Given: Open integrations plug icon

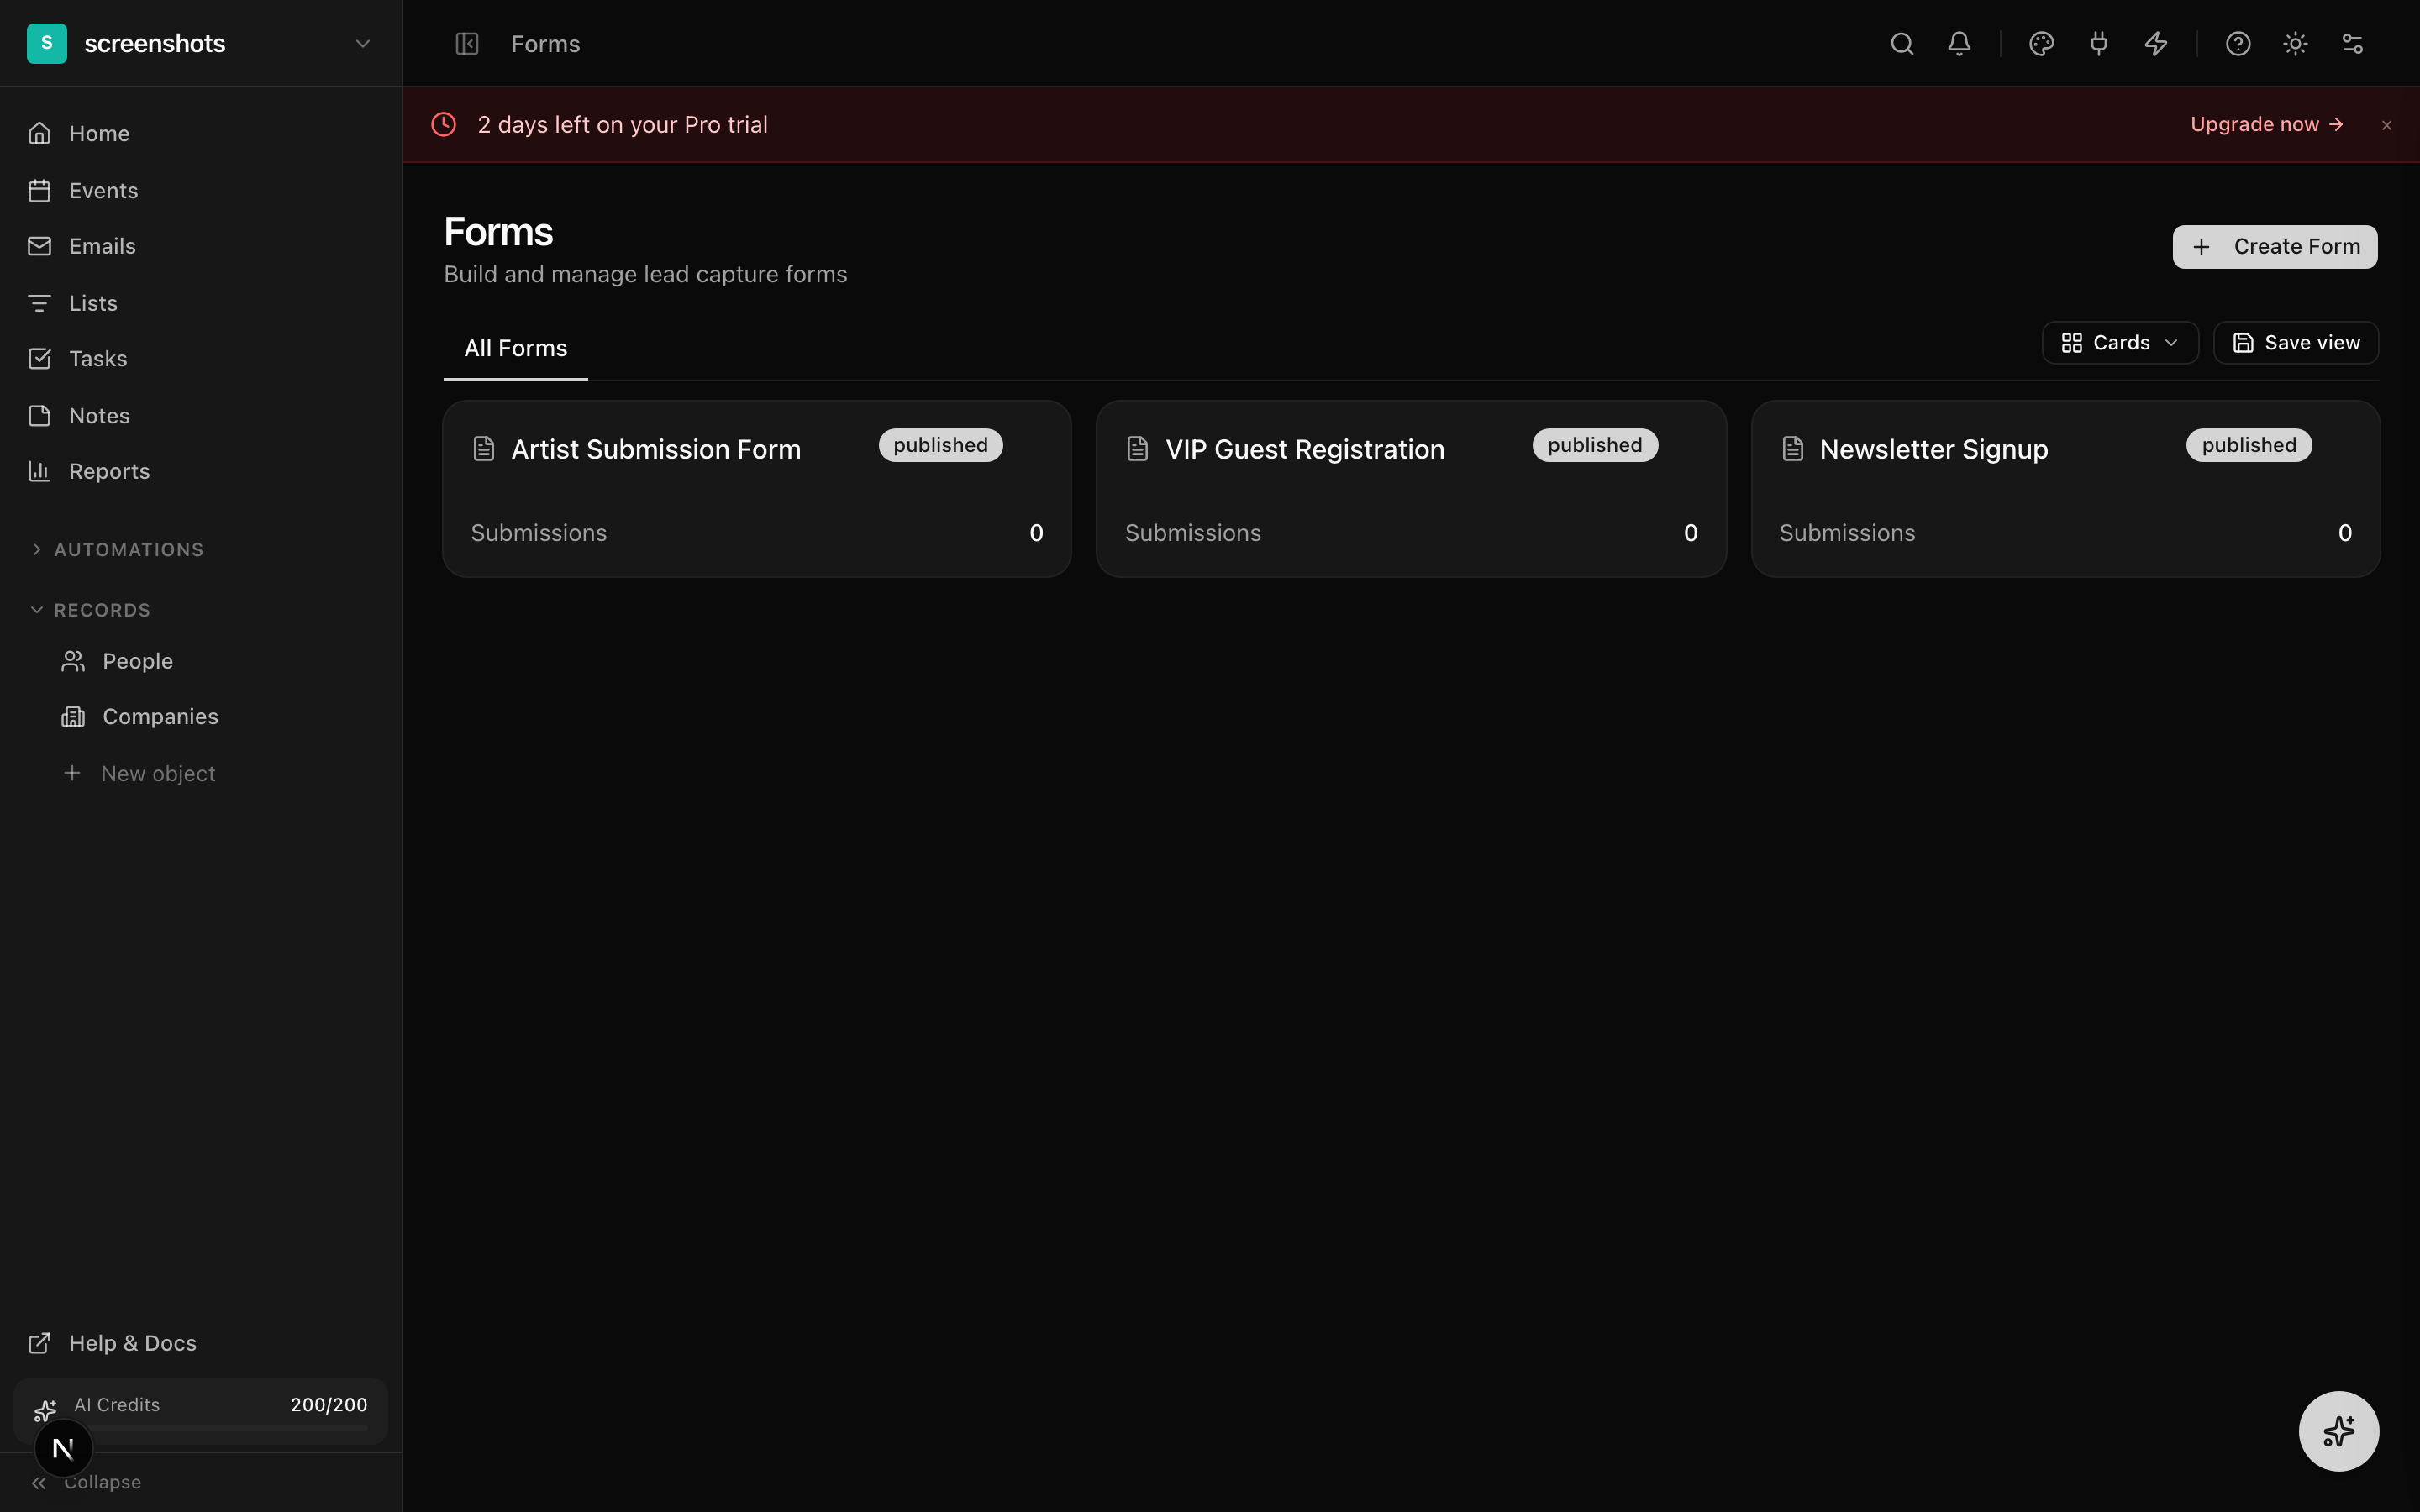Looking at the screenshot, I should [x=2098, y=43].
